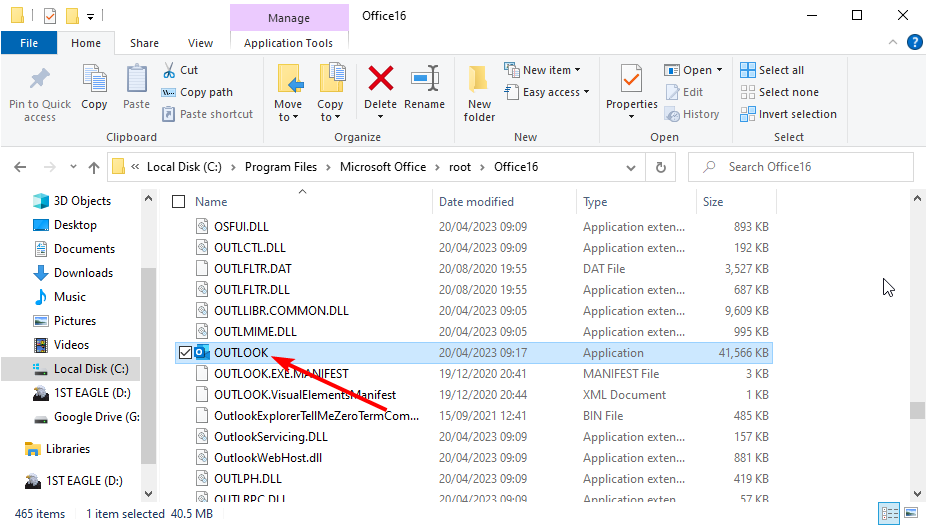Image resolution: width=927 pixels, height=526 pixels.
Task: Click the Quick Access properties checkmark icon
Action: point(50,15)
